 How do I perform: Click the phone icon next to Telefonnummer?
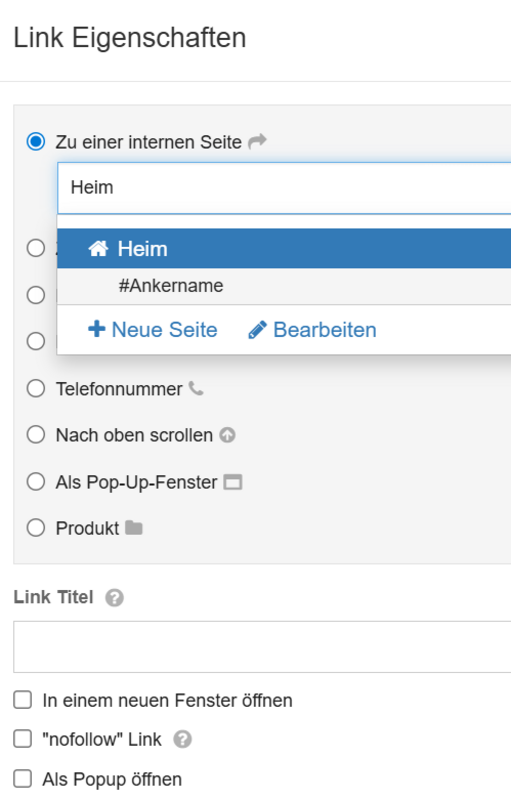pyautogui.click(x=196, y=388)
